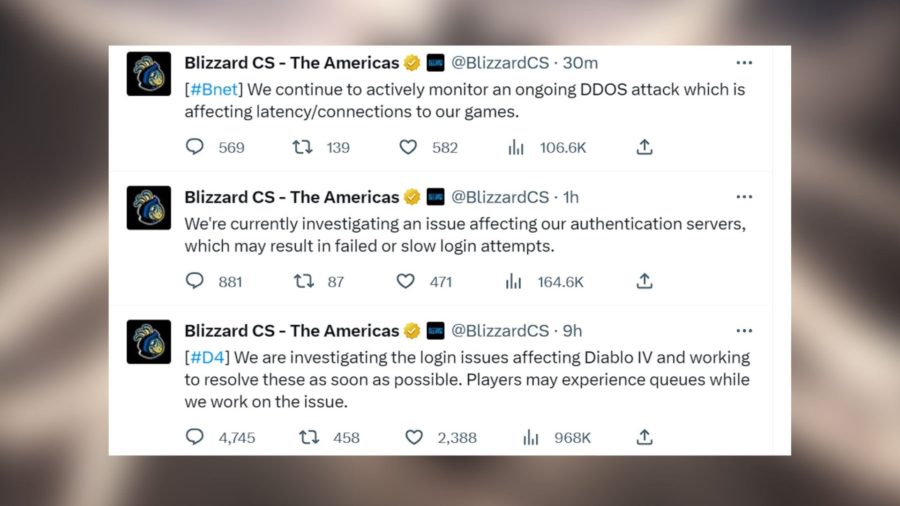Reply to the DDOS attack tweet
Screen dimensions: 900x506
(195, 147)
